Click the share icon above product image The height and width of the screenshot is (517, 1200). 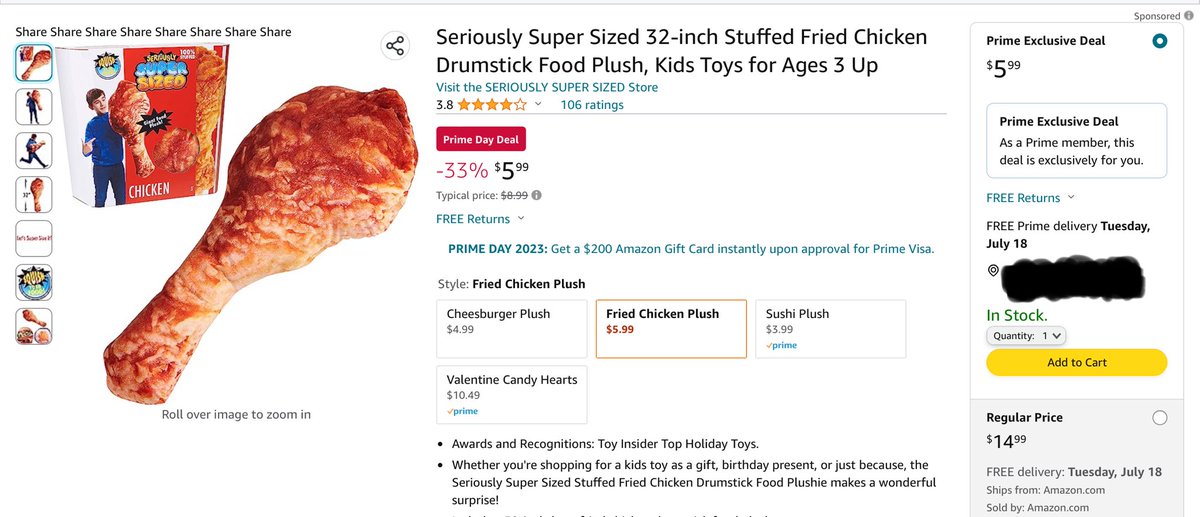coord(395,46)
